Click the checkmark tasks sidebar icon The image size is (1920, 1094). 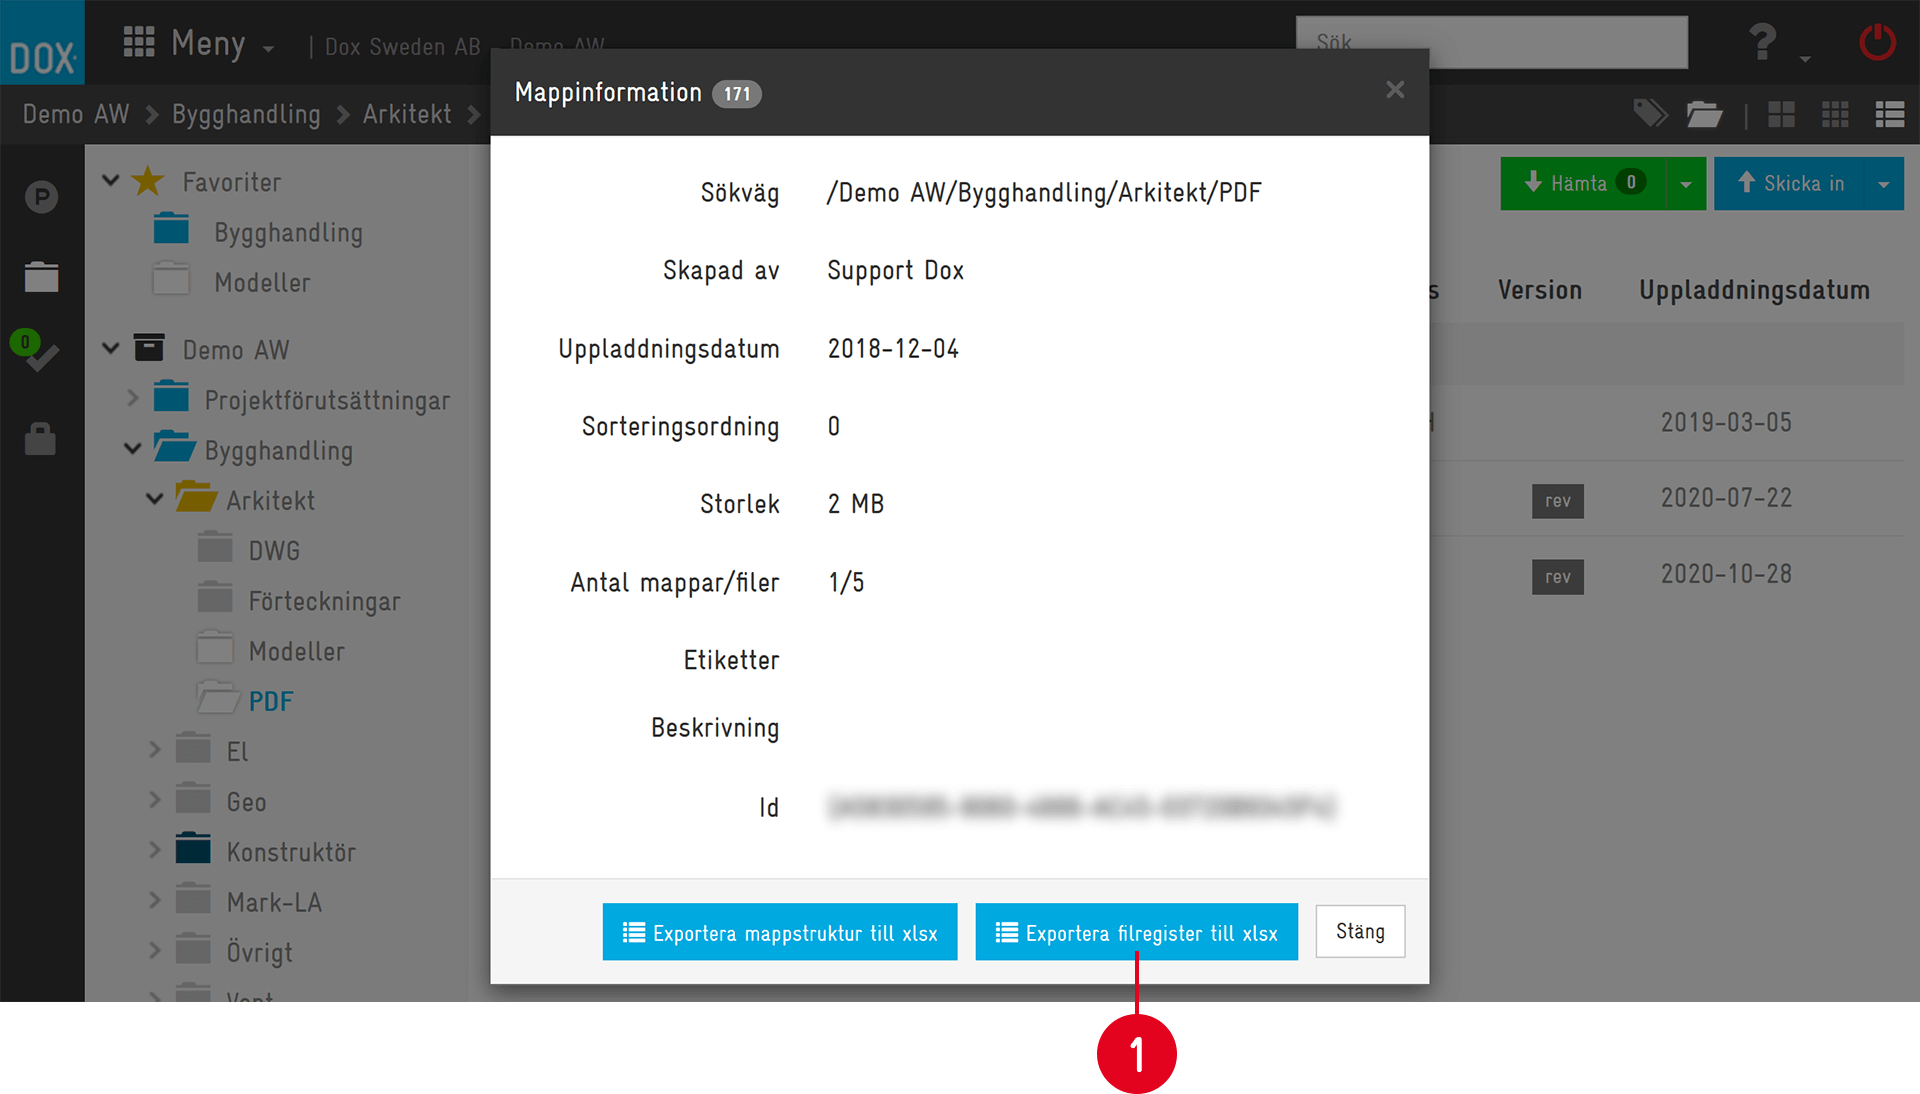pos(36,352)
